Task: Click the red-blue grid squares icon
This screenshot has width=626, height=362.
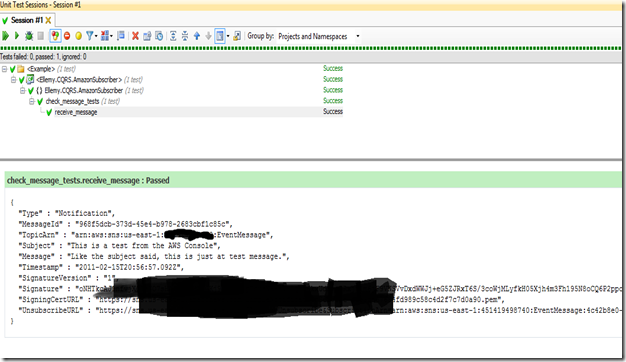Action: [105, 36]
